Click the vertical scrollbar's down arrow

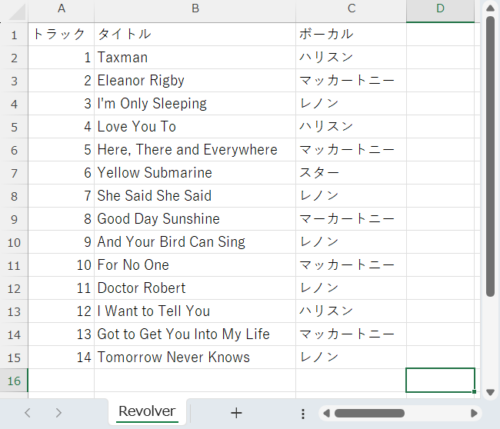click(490, 392)
